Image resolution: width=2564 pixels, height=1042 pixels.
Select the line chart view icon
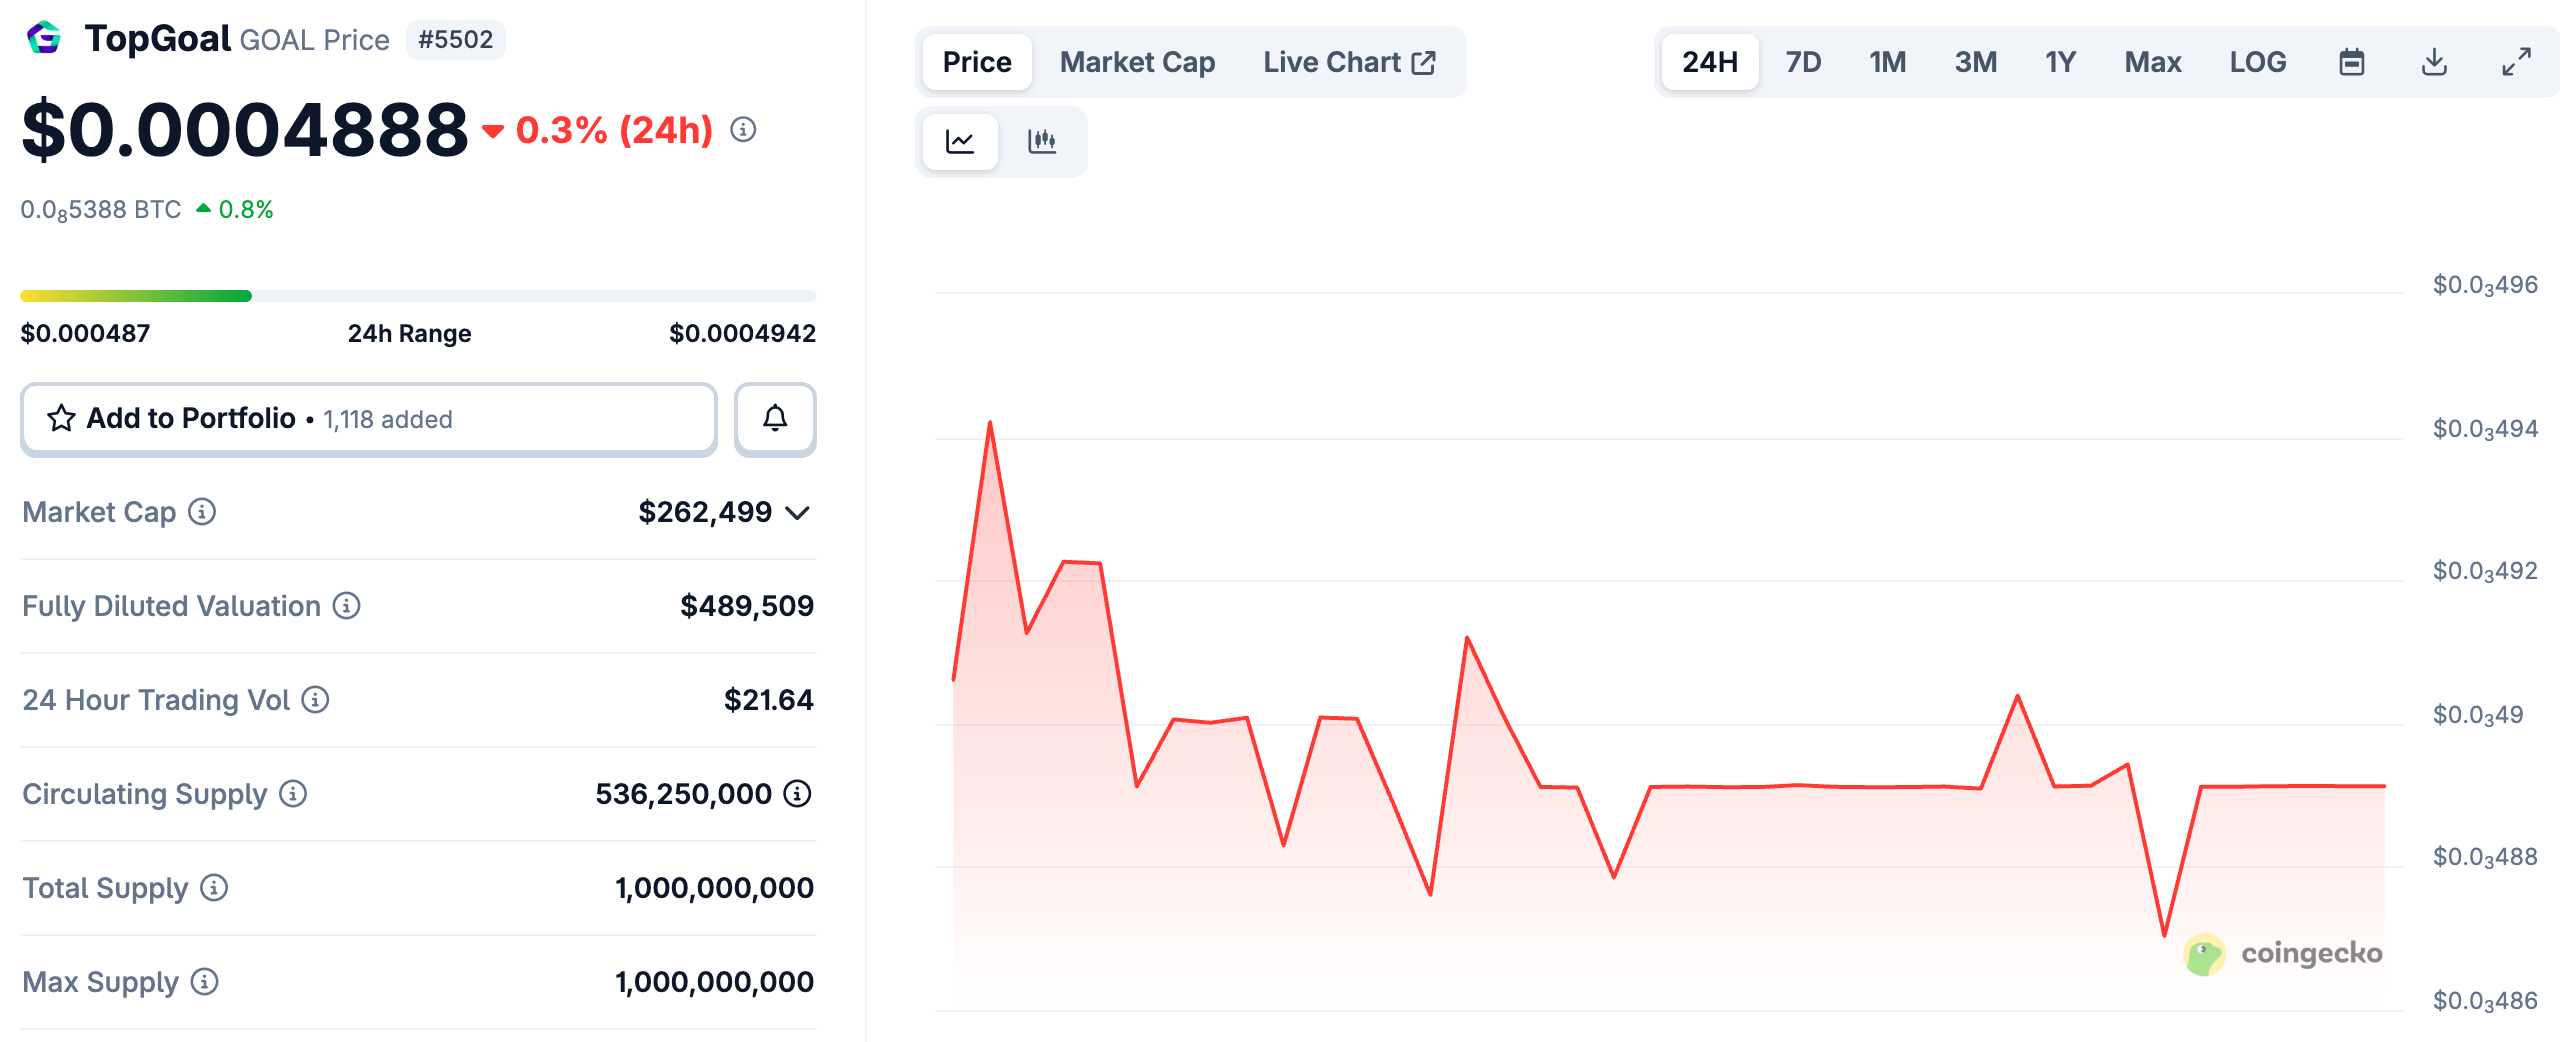point(960,142)
